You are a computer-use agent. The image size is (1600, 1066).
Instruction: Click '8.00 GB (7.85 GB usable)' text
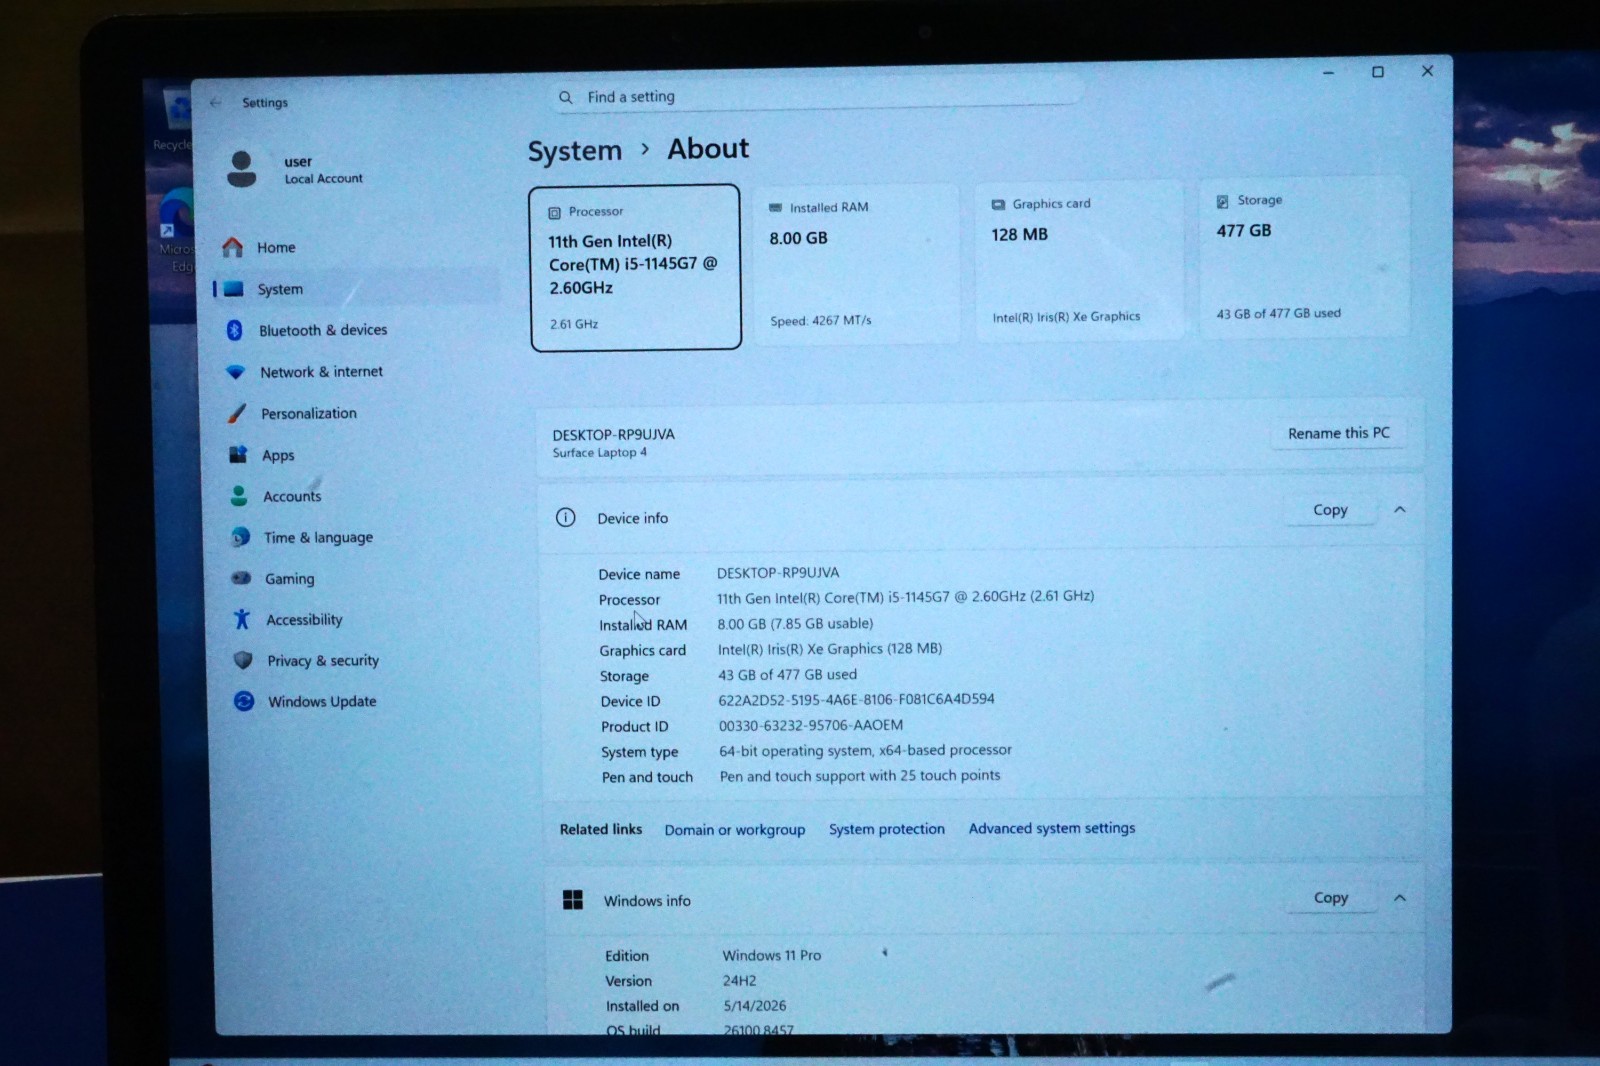click(795, 623)
